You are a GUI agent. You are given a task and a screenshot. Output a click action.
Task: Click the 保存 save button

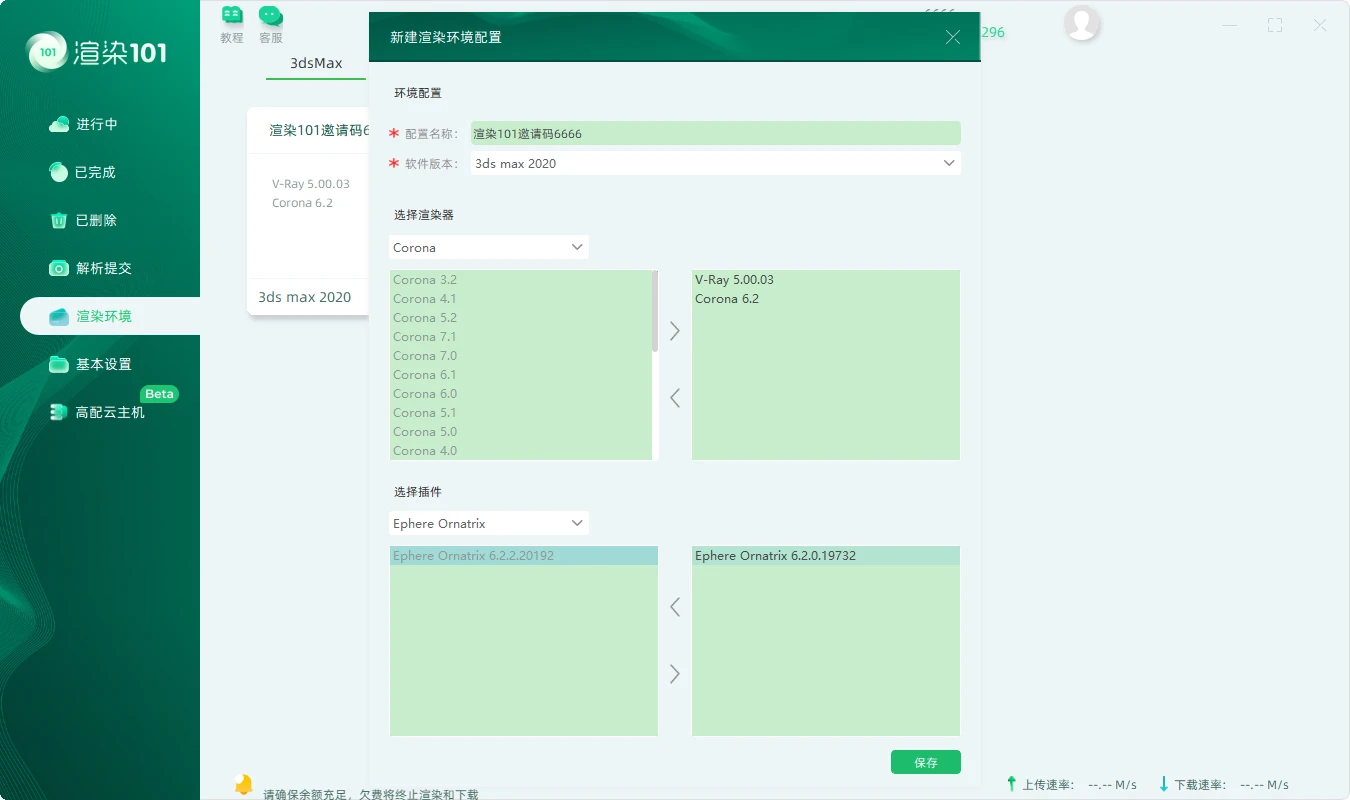pyautogui.click(x=926, y=762)
